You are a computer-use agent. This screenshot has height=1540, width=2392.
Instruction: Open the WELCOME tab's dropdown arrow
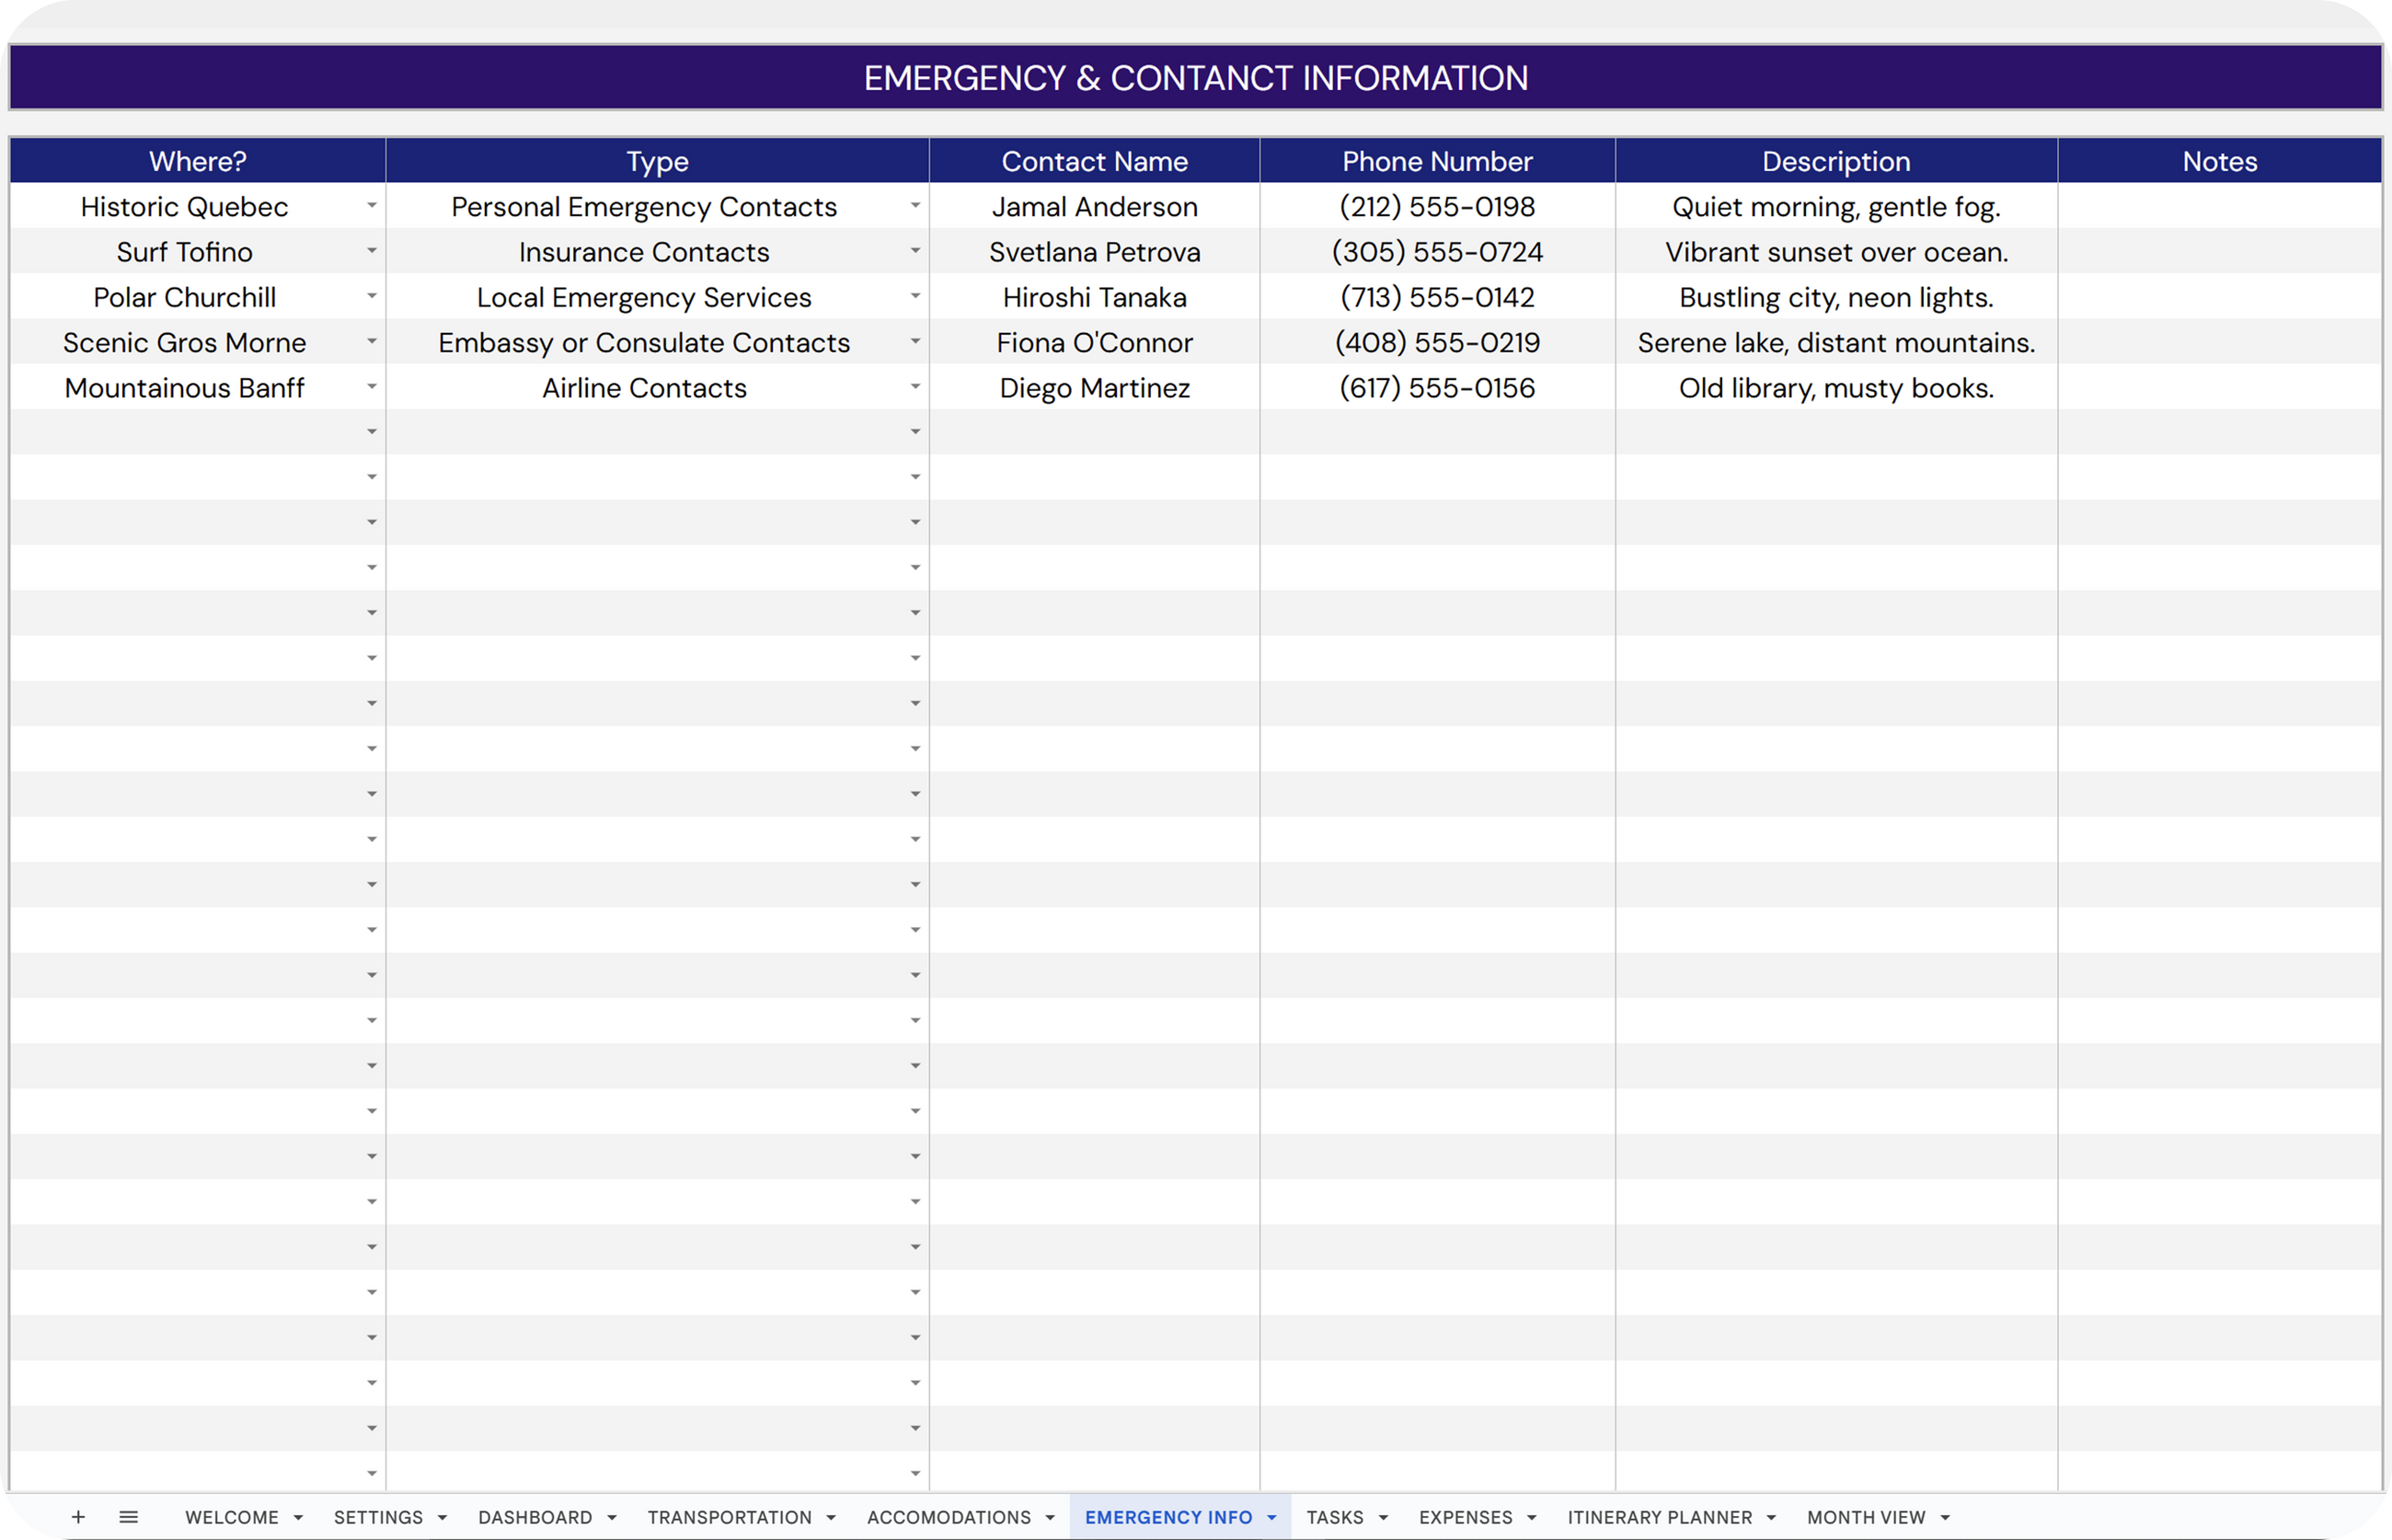point(298,1518)
